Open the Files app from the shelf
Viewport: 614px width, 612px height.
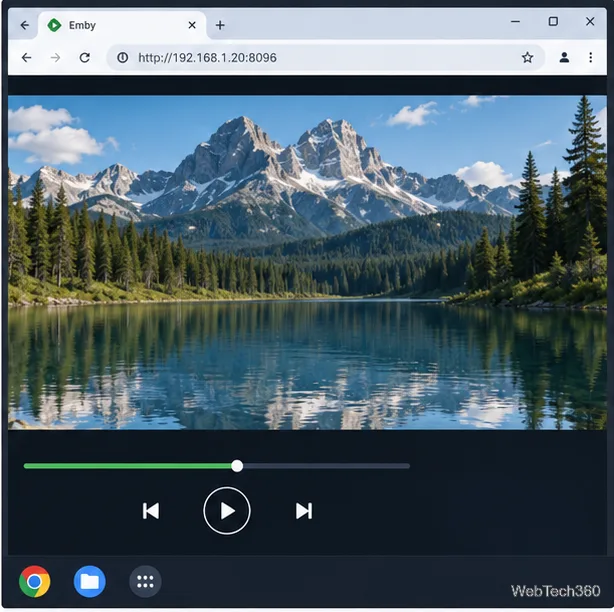click(x=90, y=581)
